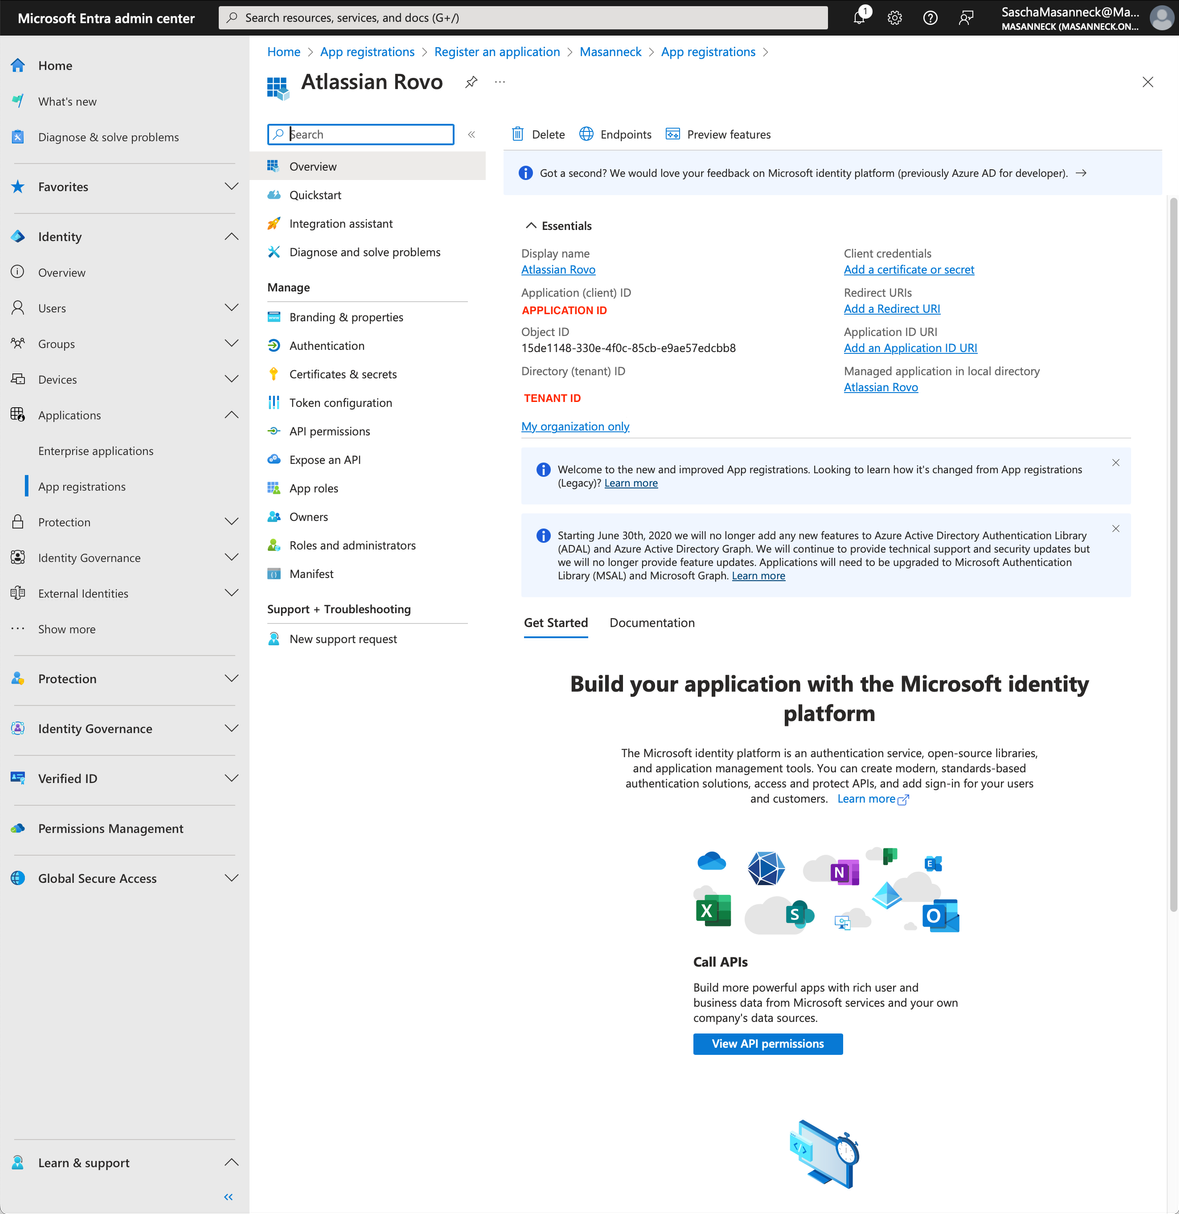
Task: Click Add a certificate or secret link
Action: click(909, 270)
